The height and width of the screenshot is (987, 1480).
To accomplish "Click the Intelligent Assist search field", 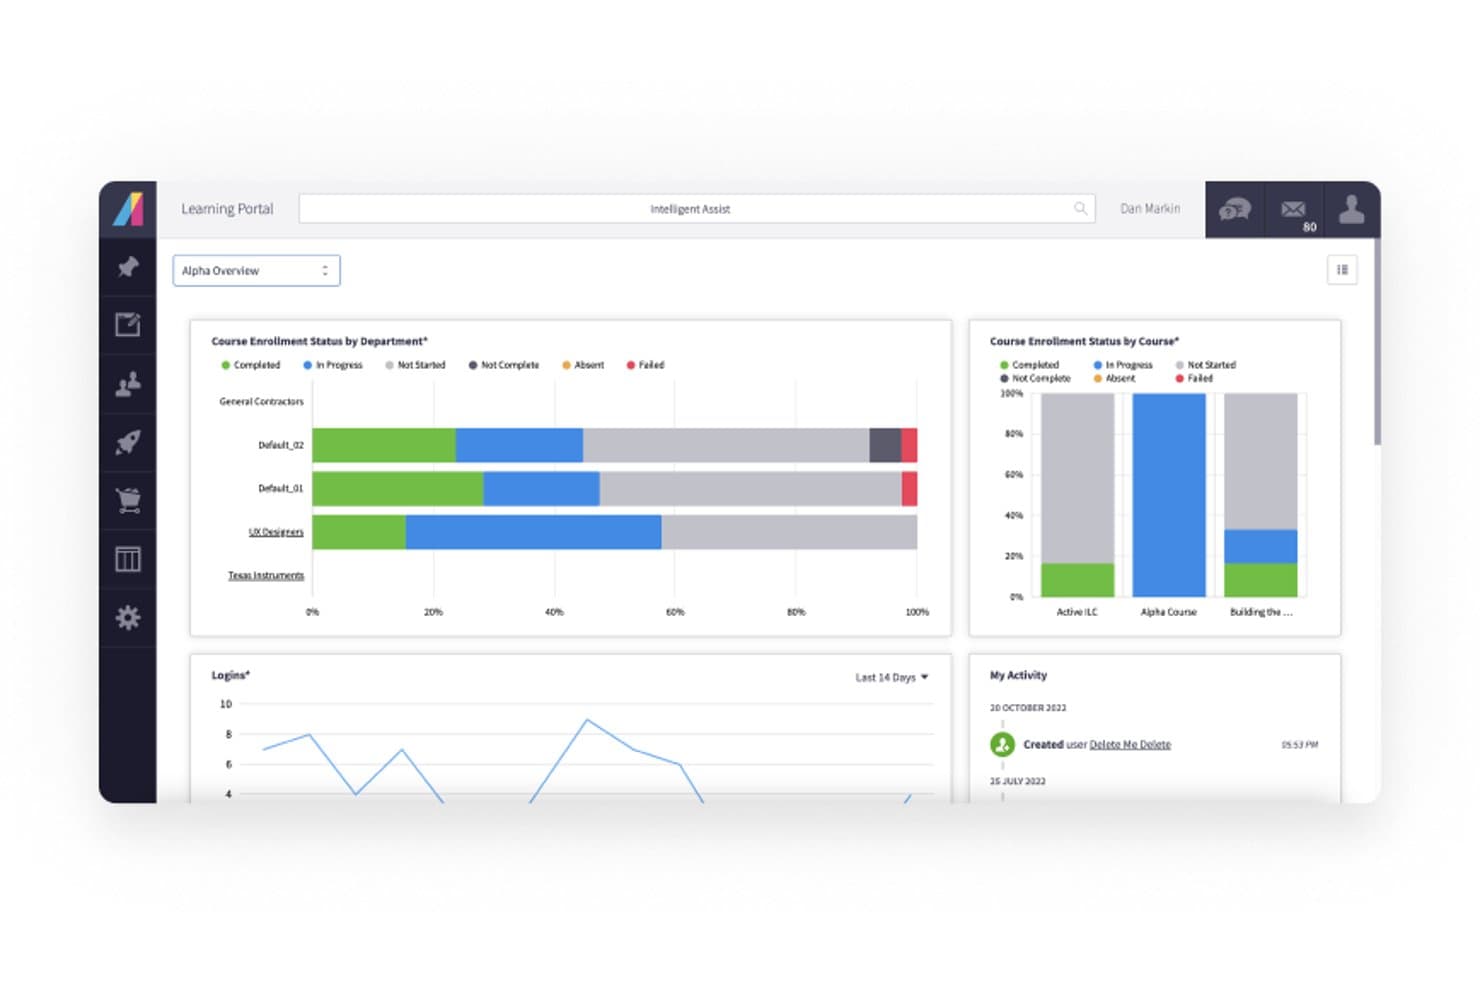I will (697, 208).
